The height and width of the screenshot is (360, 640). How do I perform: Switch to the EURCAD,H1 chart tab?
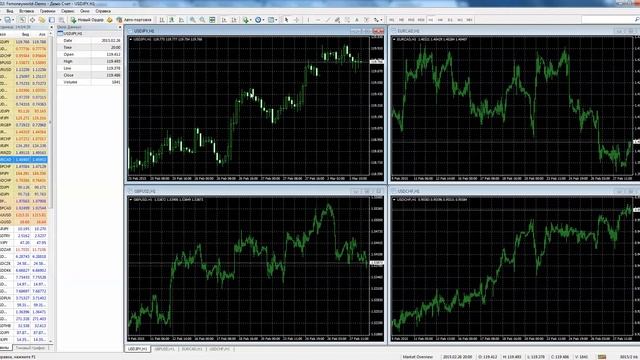[192, 349]
